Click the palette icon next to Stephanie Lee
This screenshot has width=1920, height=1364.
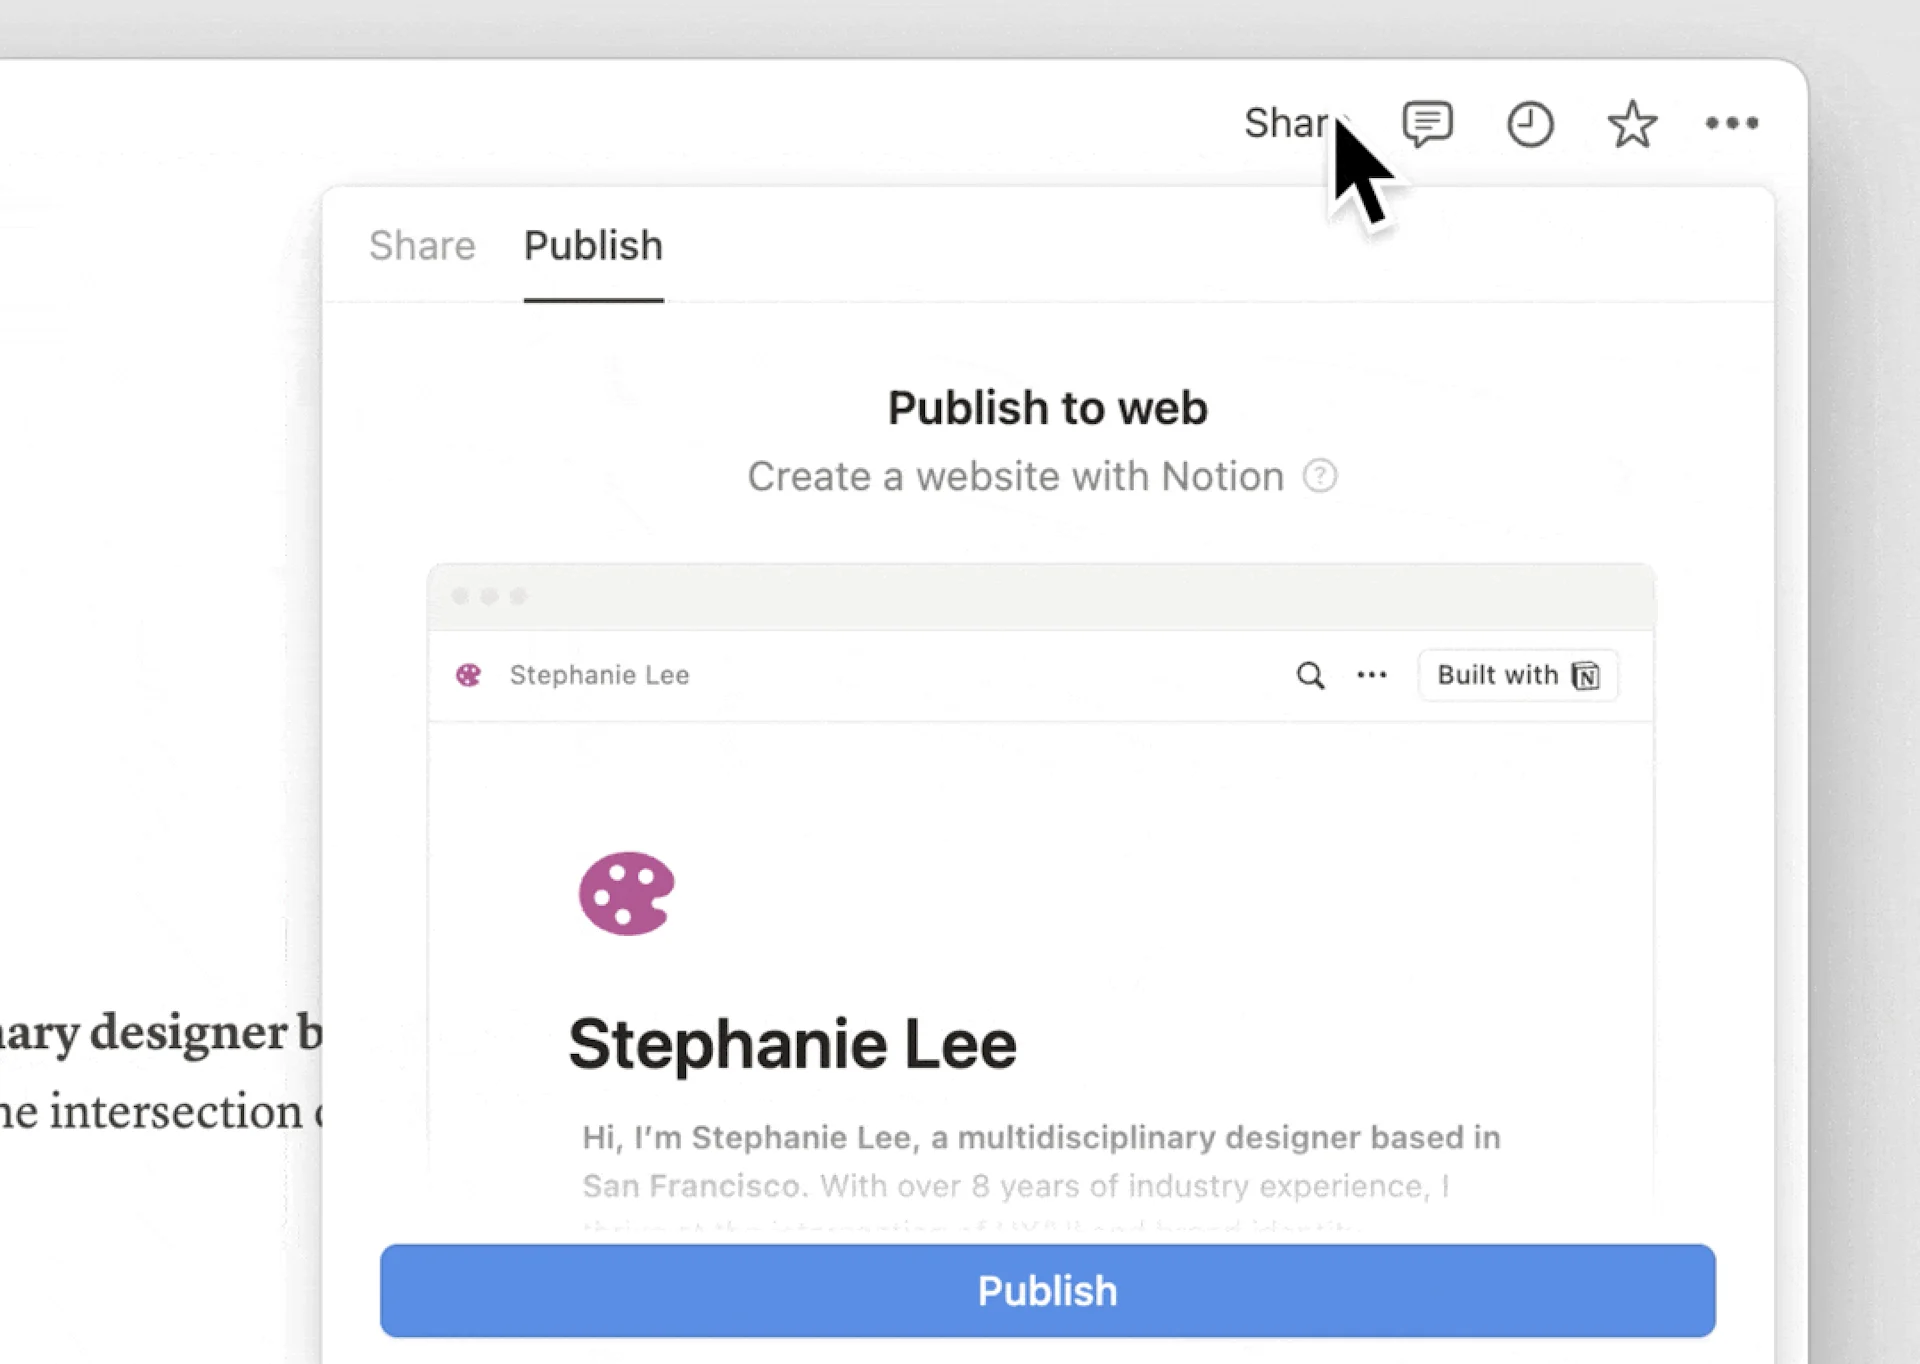tap(469, 674)
